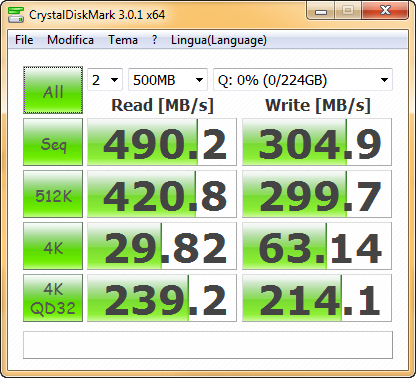416x378 pixels.
Task: Click the Seq write result 304.9
Action: [x=317, y=142]
